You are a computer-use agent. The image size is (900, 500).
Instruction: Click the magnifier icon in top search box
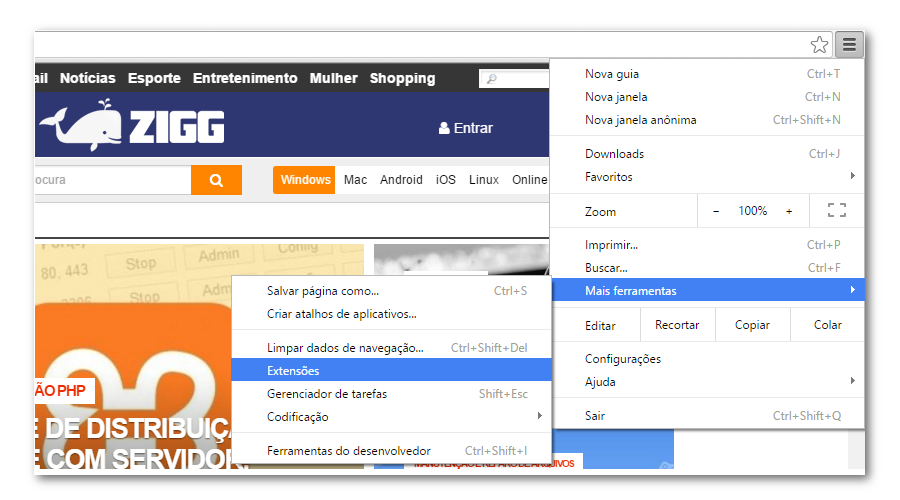tap(491, 79)
